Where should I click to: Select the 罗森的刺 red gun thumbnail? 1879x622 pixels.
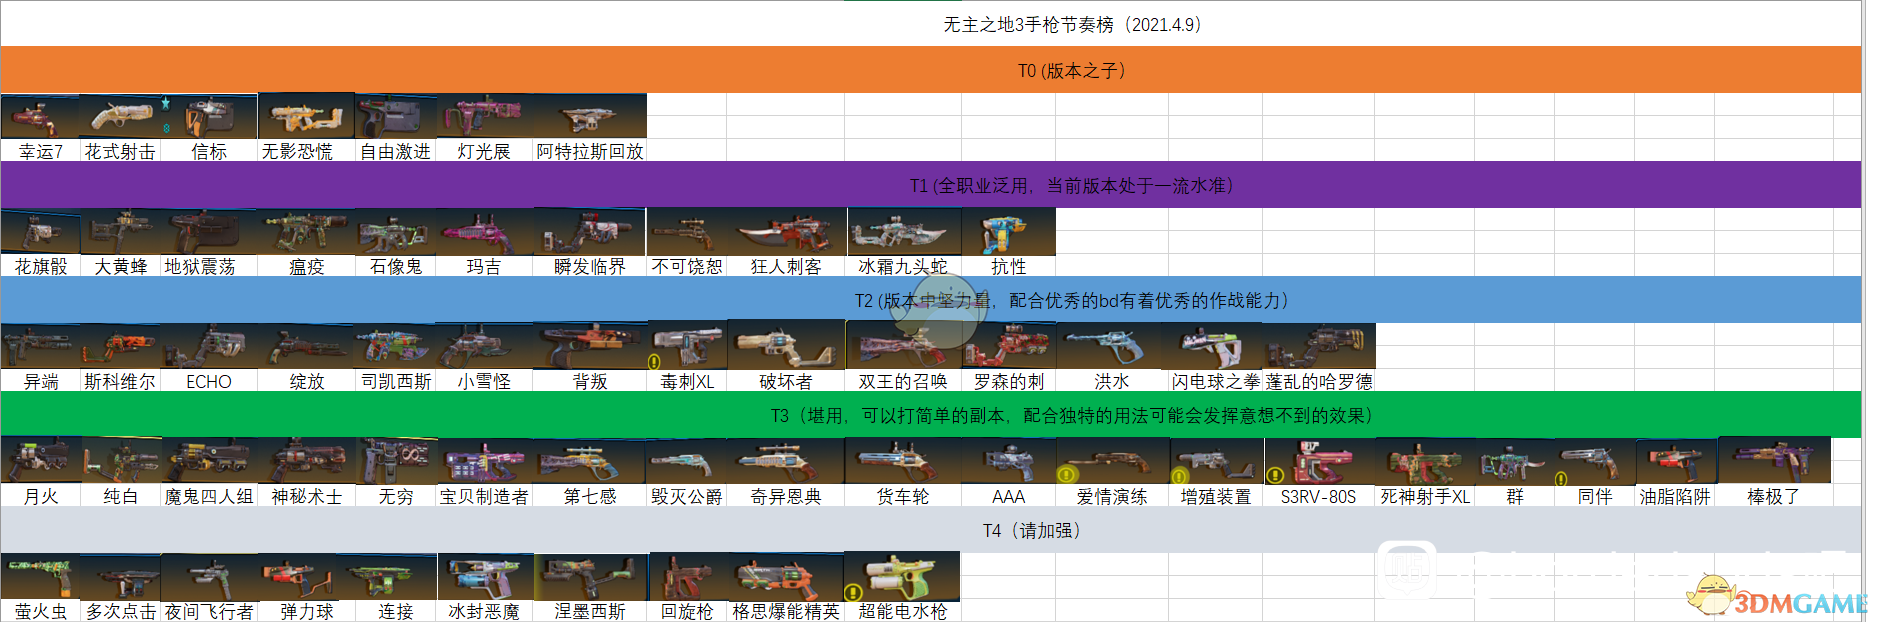pyautogui.click(x=1008, y=347)
